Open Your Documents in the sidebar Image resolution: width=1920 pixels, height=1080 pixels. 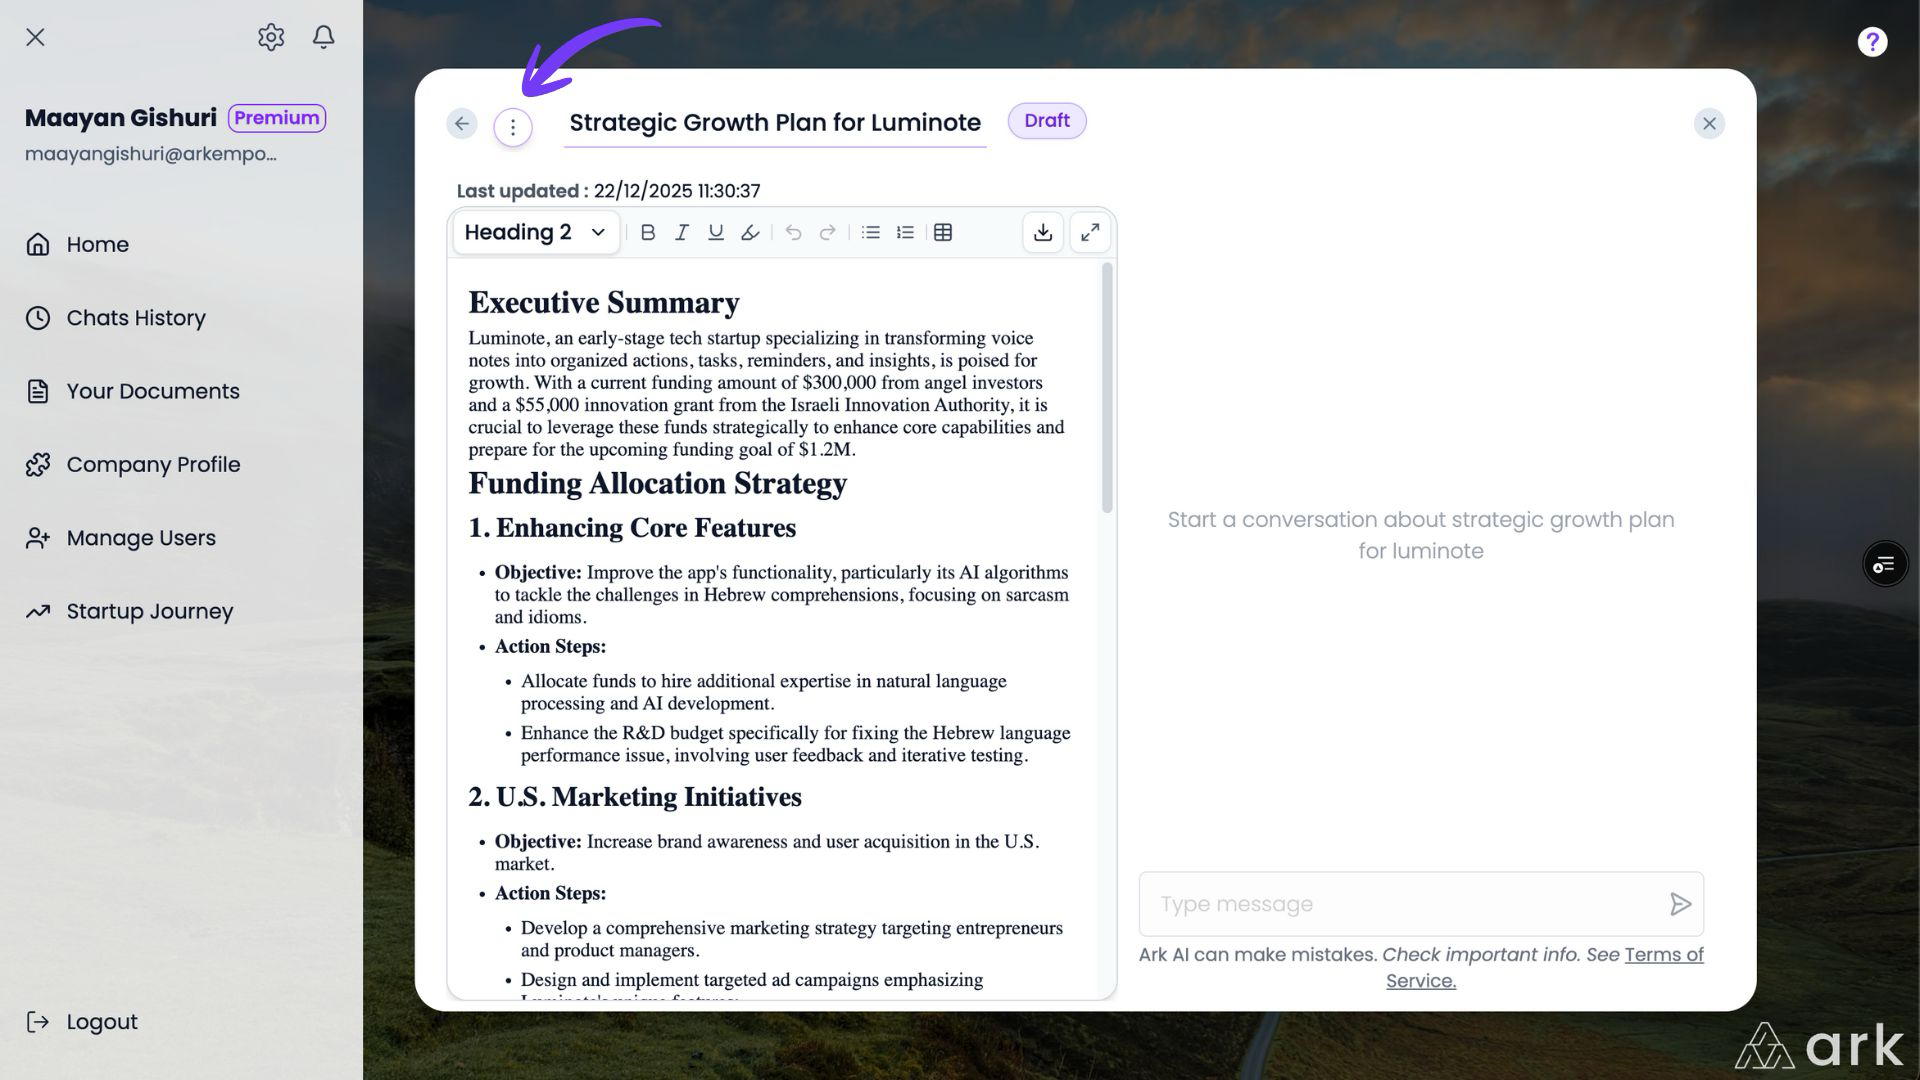[153, 391]
